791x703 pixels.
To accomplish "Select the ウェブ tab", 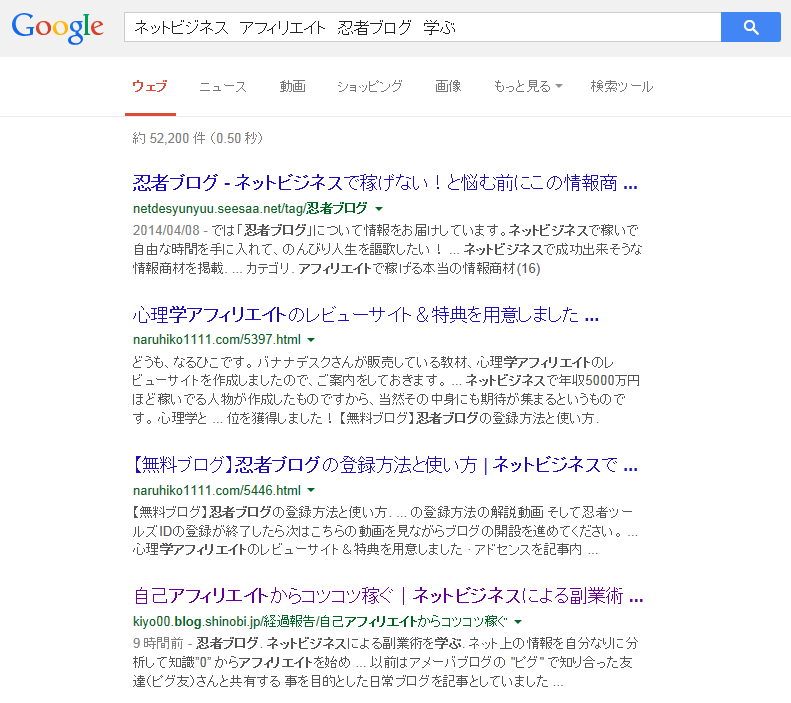I will point(150,87).
